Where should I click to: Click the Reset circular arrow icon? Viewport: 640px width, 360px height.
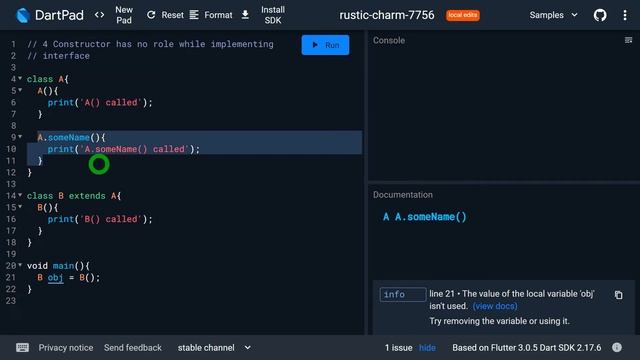tap(151, 15)
